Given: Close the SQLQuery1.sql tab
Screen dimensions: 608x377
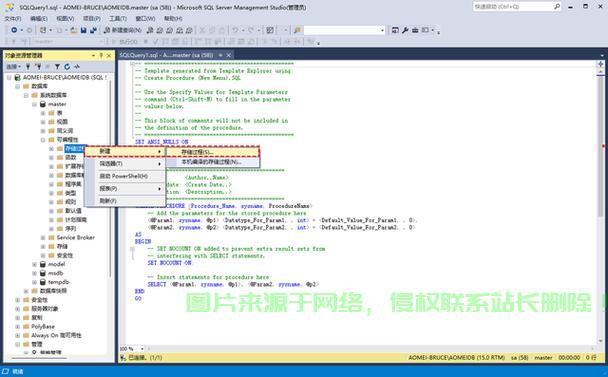Looking at the screenshot, I should coord(229,55).
